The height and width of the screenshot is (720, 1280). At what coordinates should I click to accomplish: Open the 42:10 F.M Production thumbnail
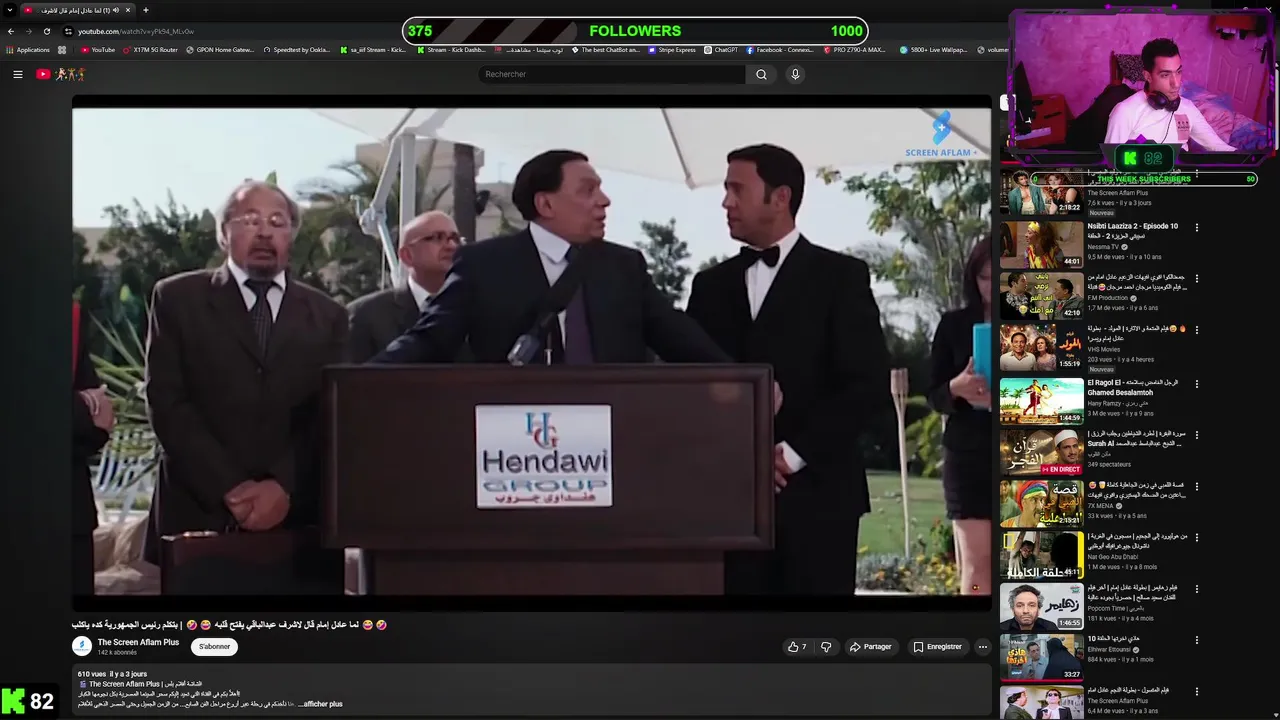[1041, 295]
